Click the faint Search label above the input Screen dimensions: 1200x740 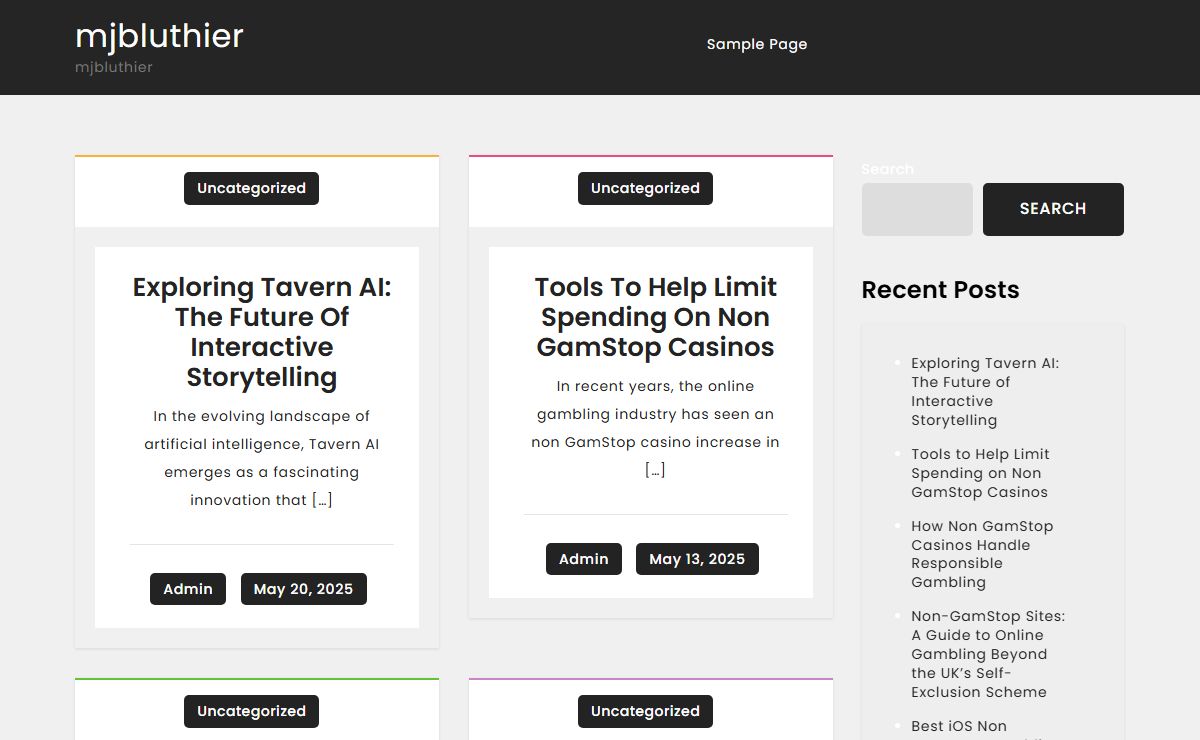(888, 169)
